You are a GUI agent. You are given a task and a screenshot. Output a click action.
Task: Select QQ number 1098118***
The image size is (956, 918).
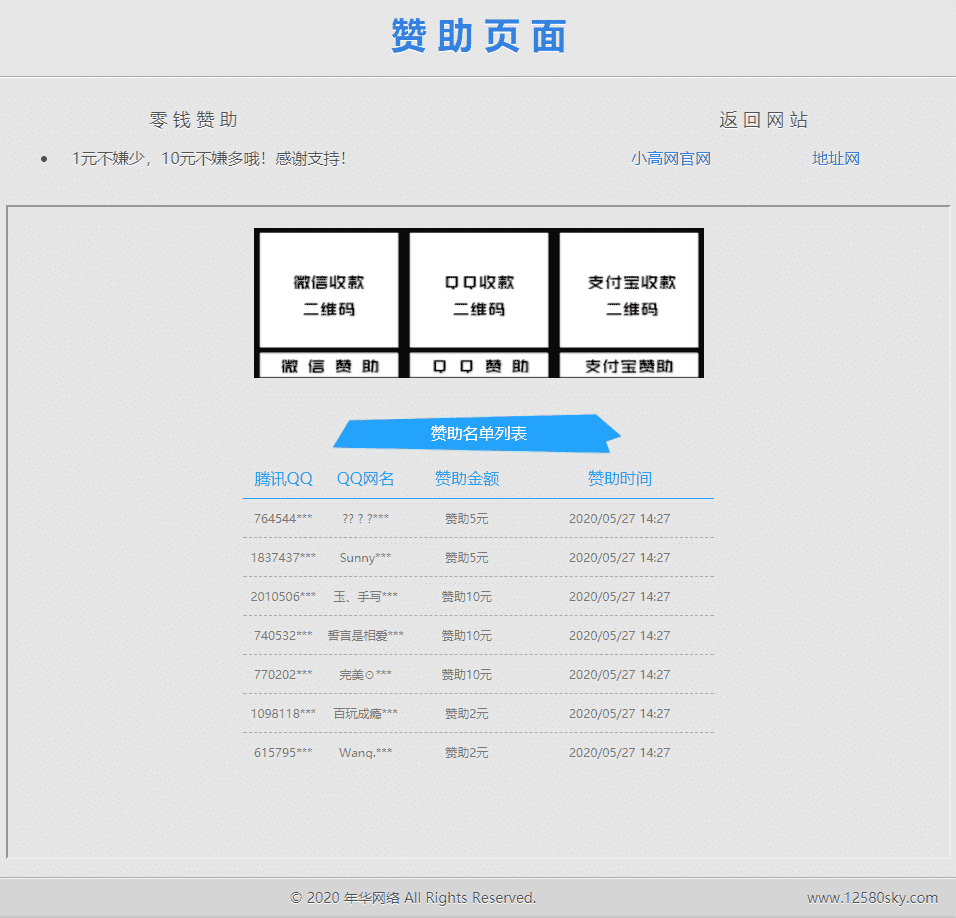[283, 714]
